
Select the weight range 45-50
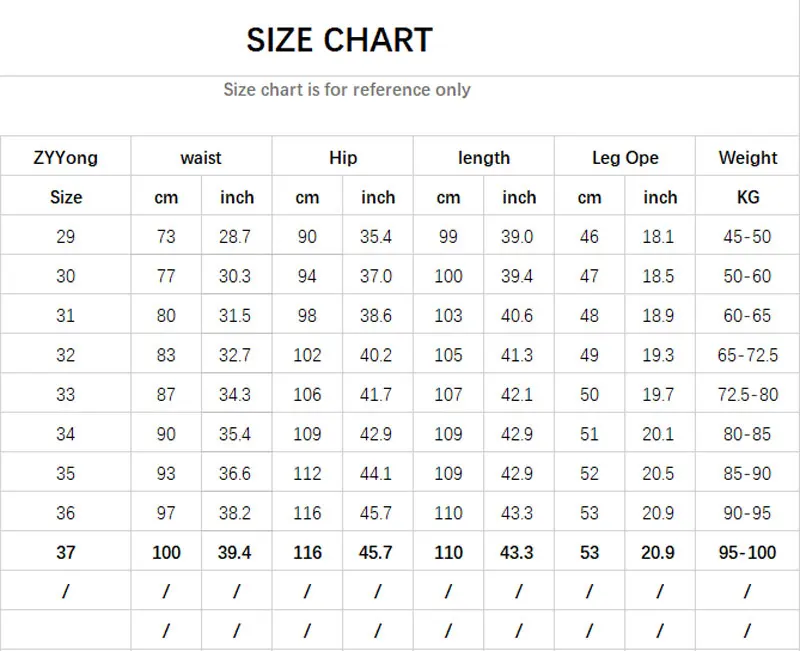coord(747,237)
